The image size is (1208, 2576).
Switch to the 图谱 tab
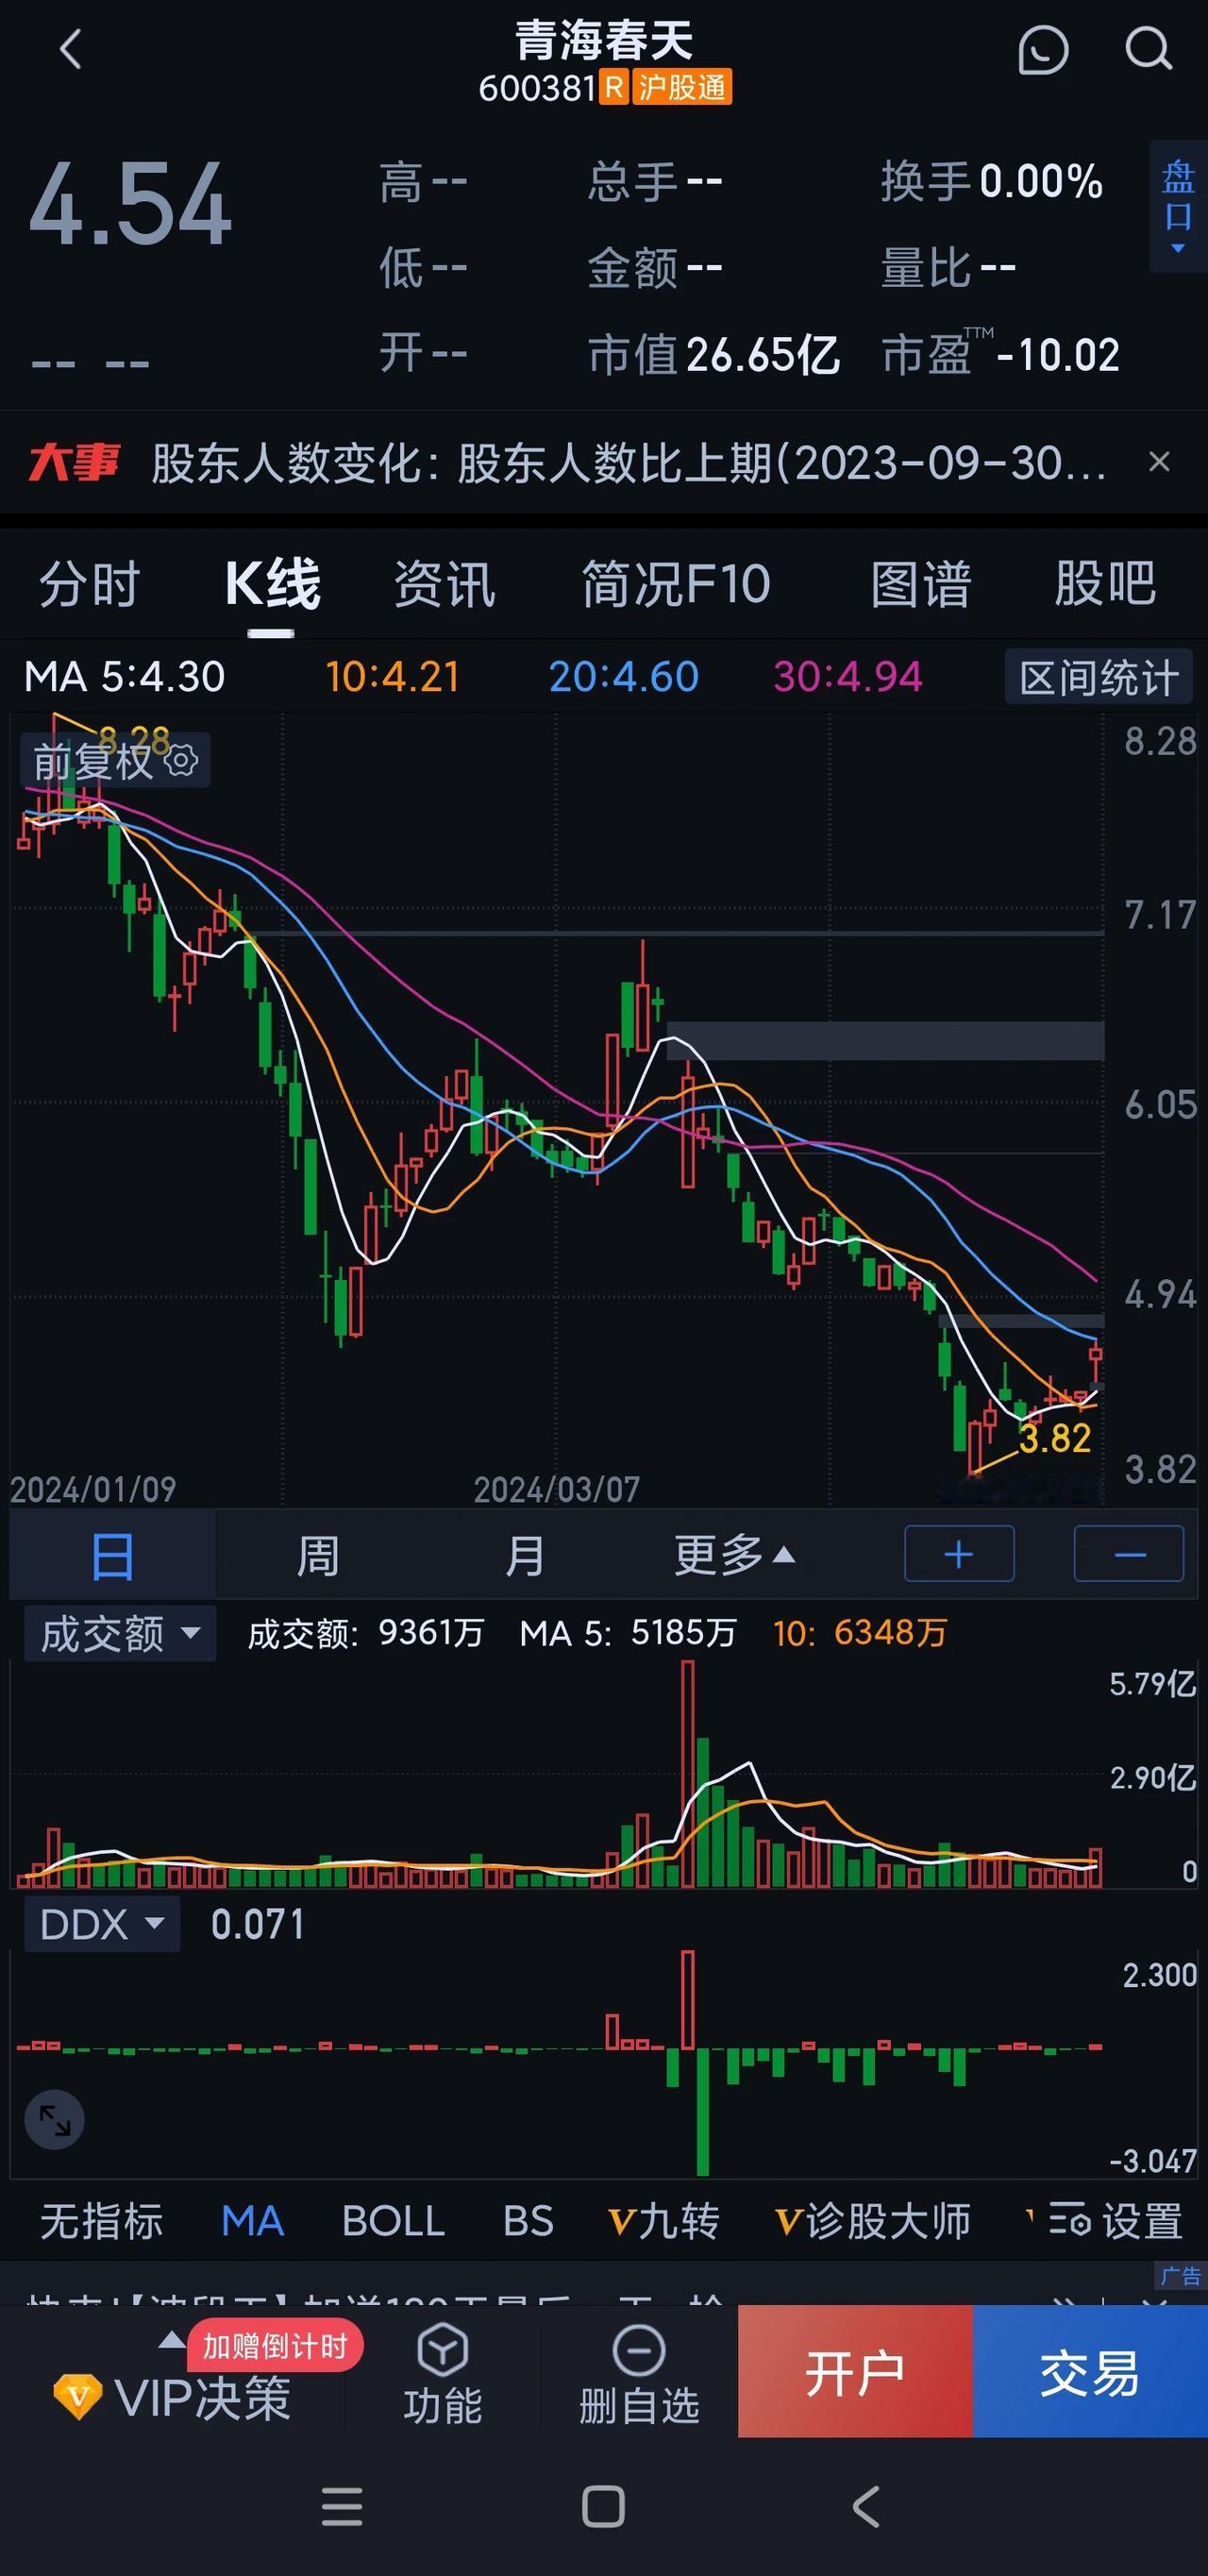(x=921, y=584)
